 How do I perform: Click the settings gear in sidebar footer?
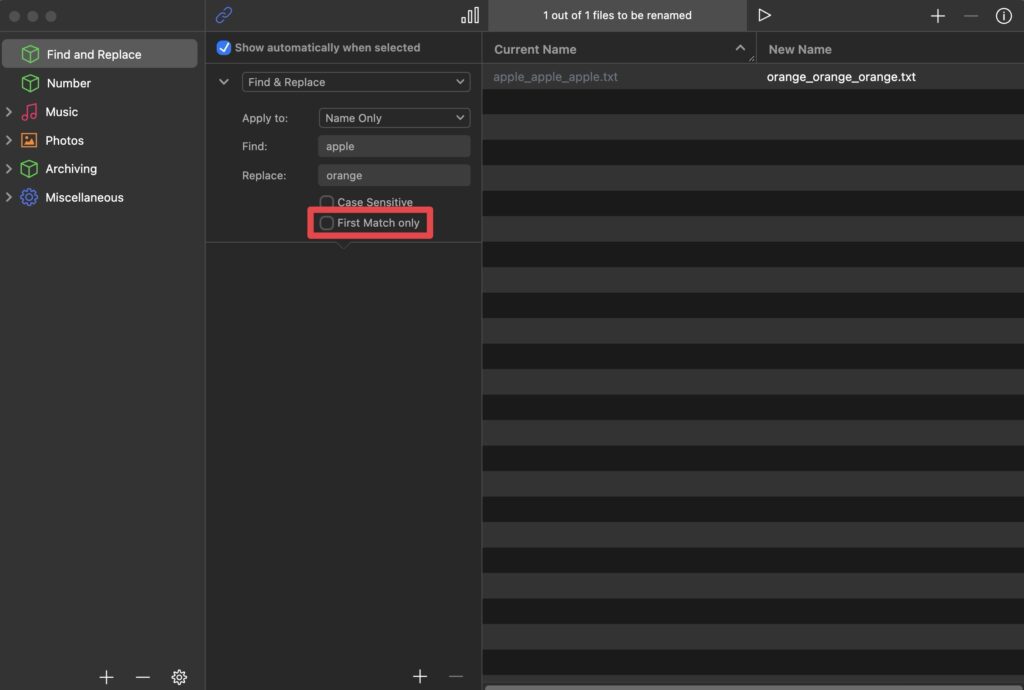(x=179, y=677)
